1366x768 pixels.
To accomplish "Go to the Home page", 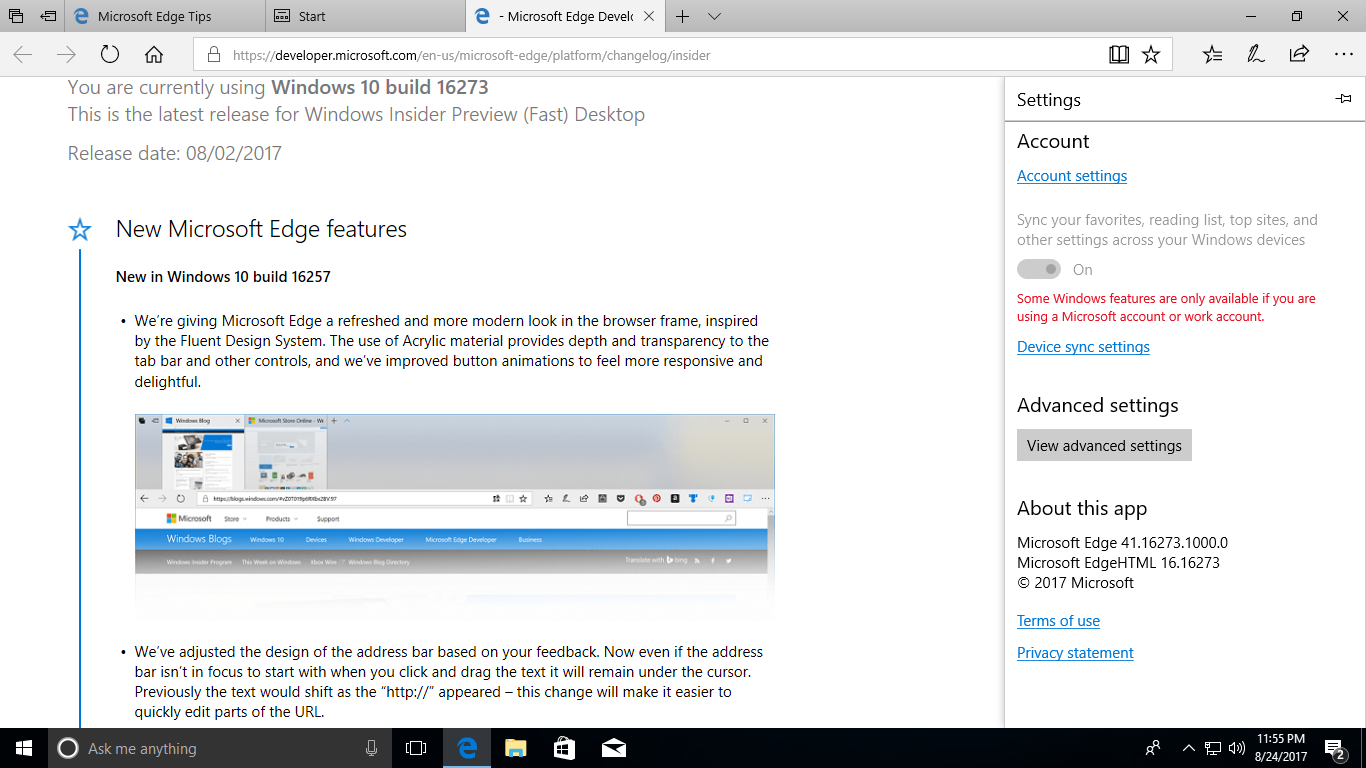I will point(153,55).
